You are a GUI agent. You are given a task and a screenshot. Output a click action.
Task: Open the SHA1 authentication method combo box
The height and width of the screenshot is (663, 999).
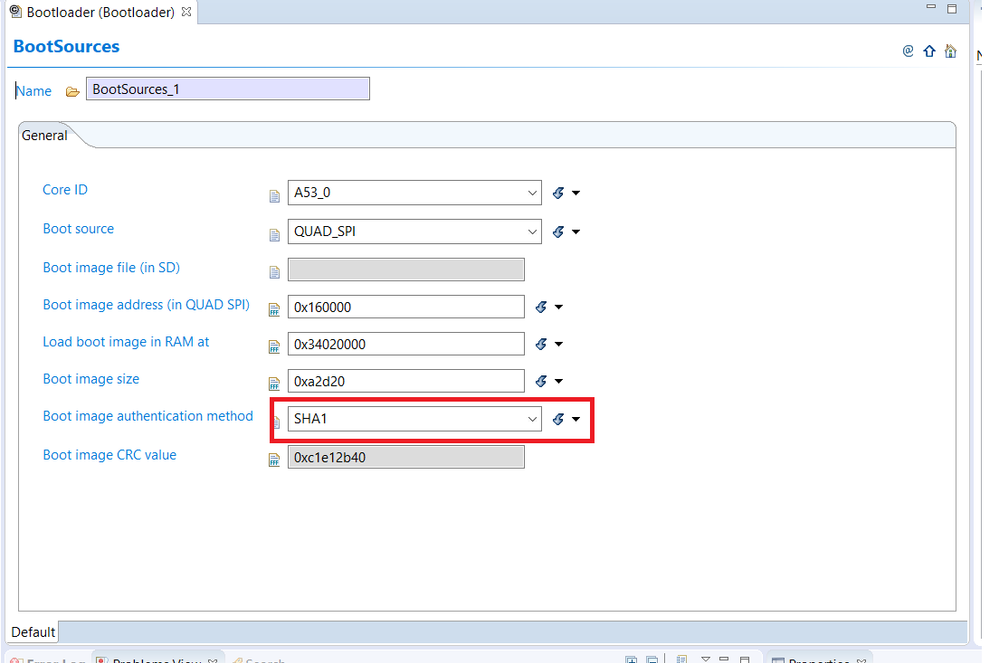[415, 419]
